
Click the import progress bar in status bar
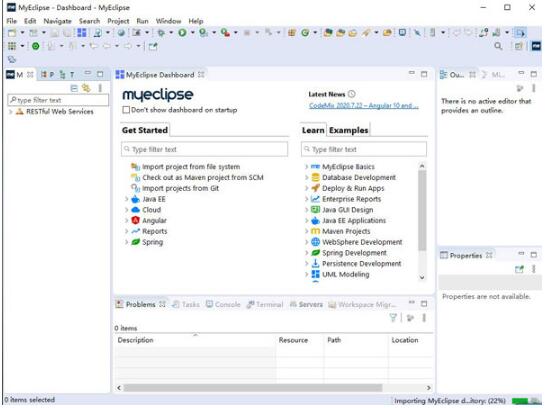click(526, 401)
